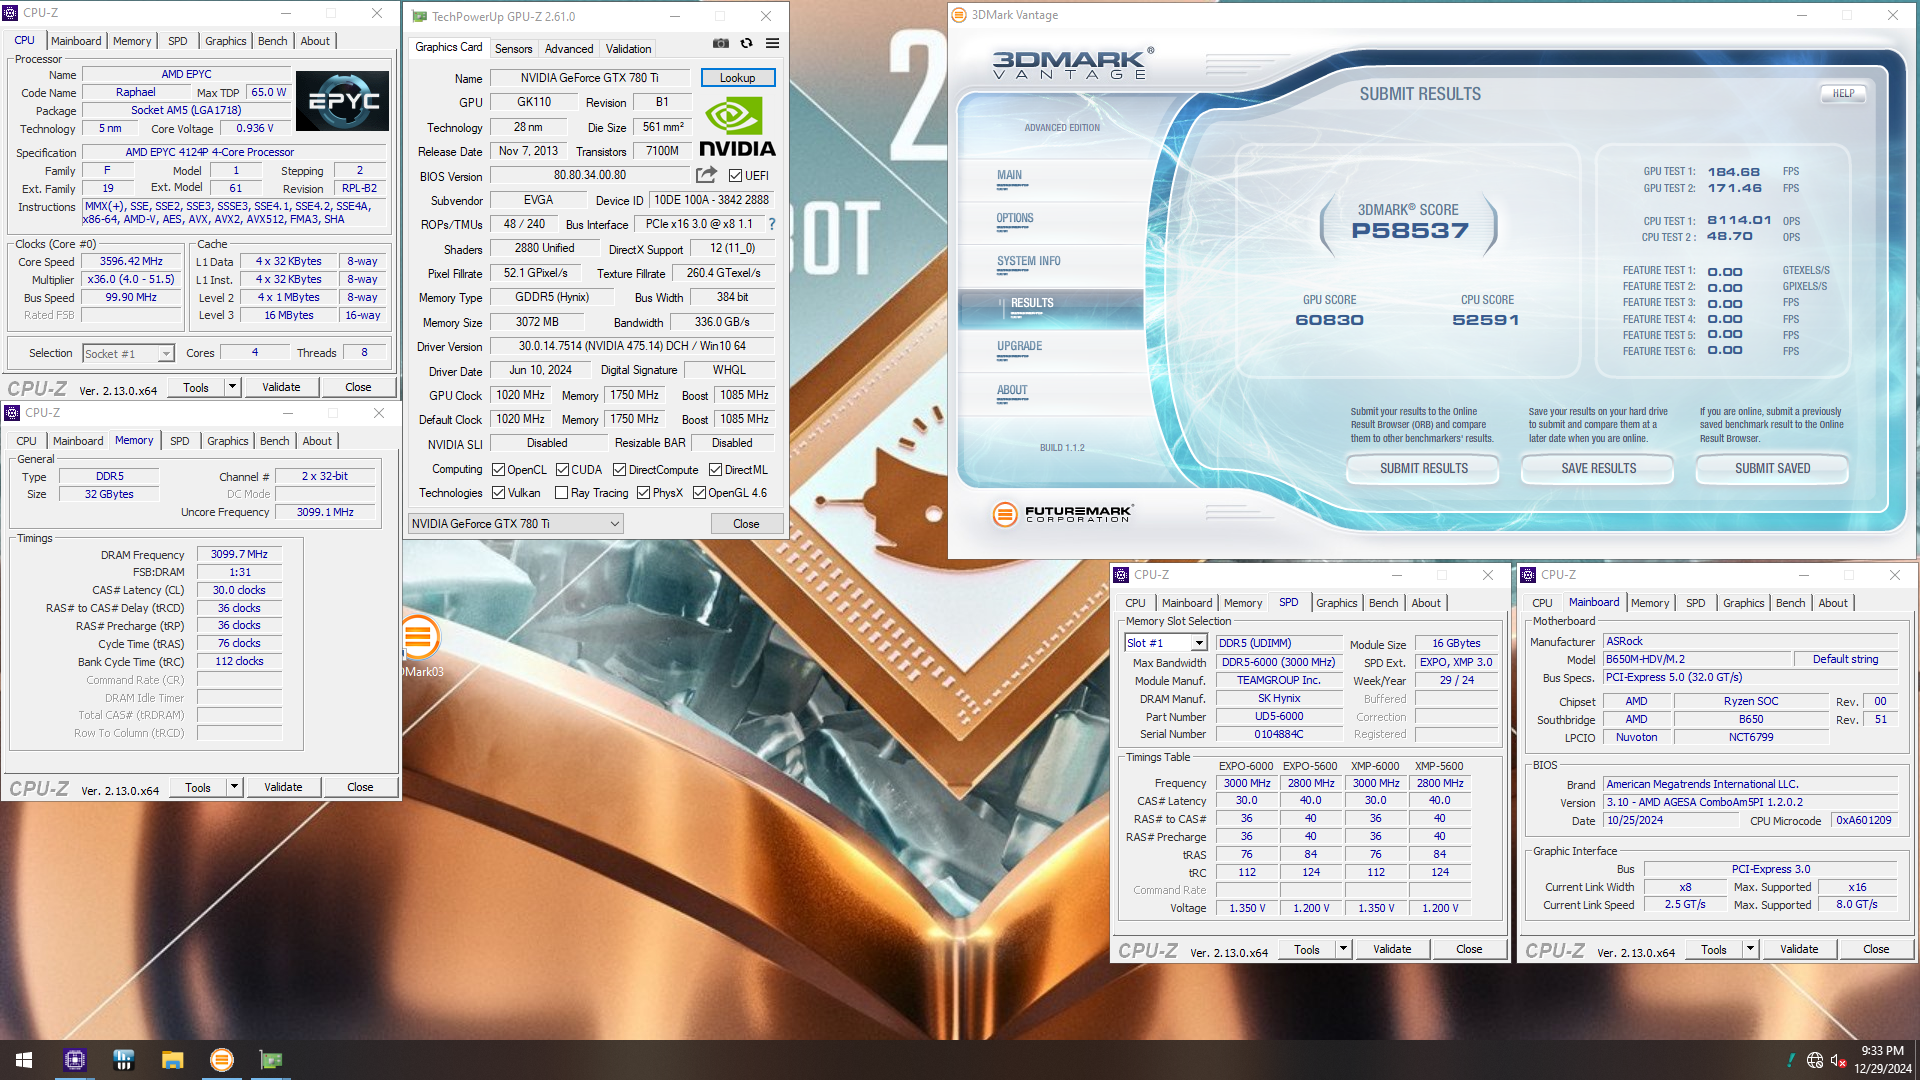Click the EPYC logo in CPU-Z
The height and width of the screenshot is (1080, 1920).
point(342,100)
